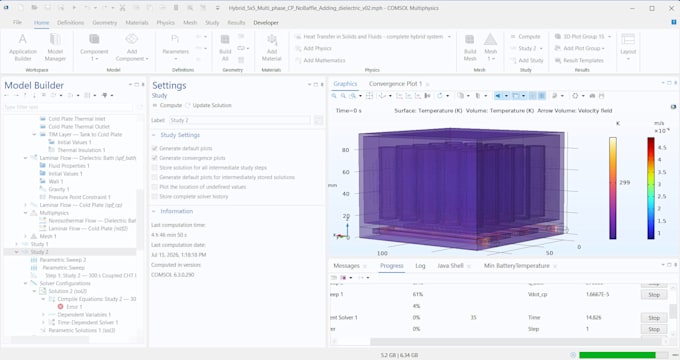680x360 pixels.
Task: Click the camera snapshot icon in Graphics toolbar
Action: coord(592,95)
